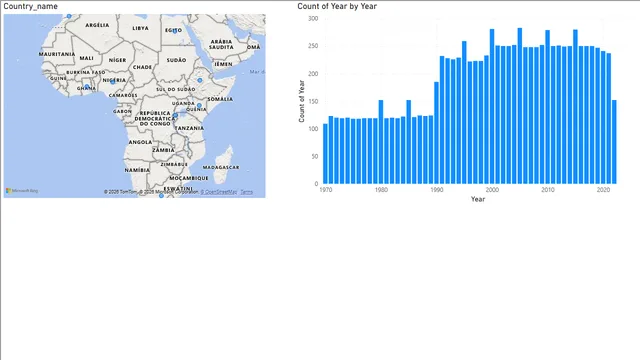Select the map bubble above the Quênia label
Viewport: 640px width, 360px height.
199,105
